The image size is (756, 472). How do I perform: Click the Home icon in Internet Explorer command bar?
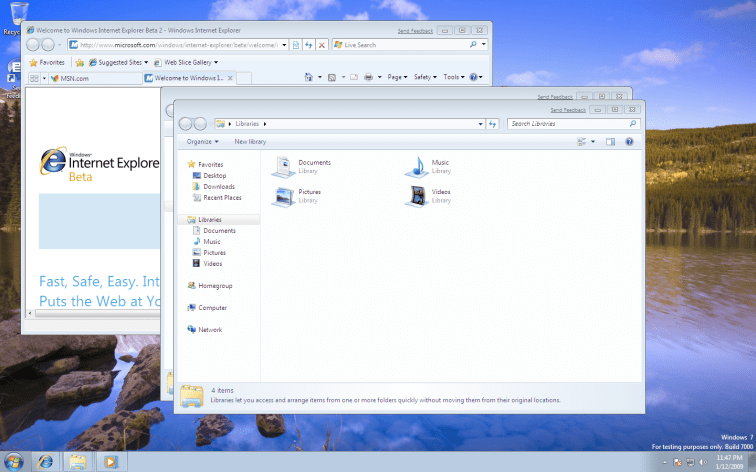[x=309, y=77]
